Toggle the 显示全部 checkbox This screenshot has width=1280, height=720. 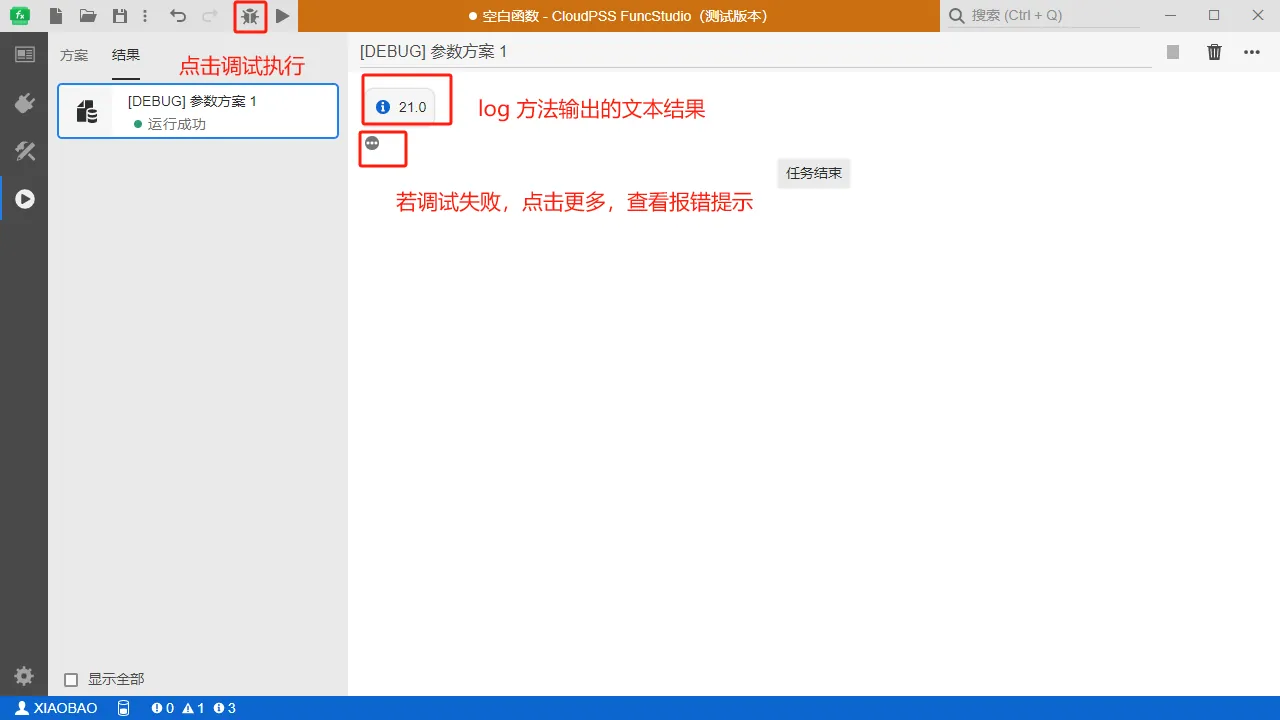(x=71, y=680)
